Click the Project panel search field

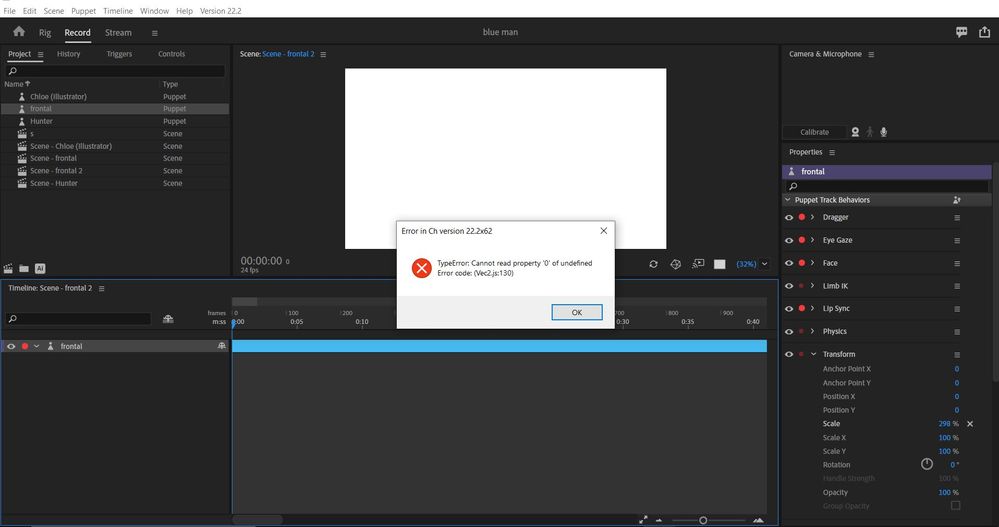click(x=115, y=71)
